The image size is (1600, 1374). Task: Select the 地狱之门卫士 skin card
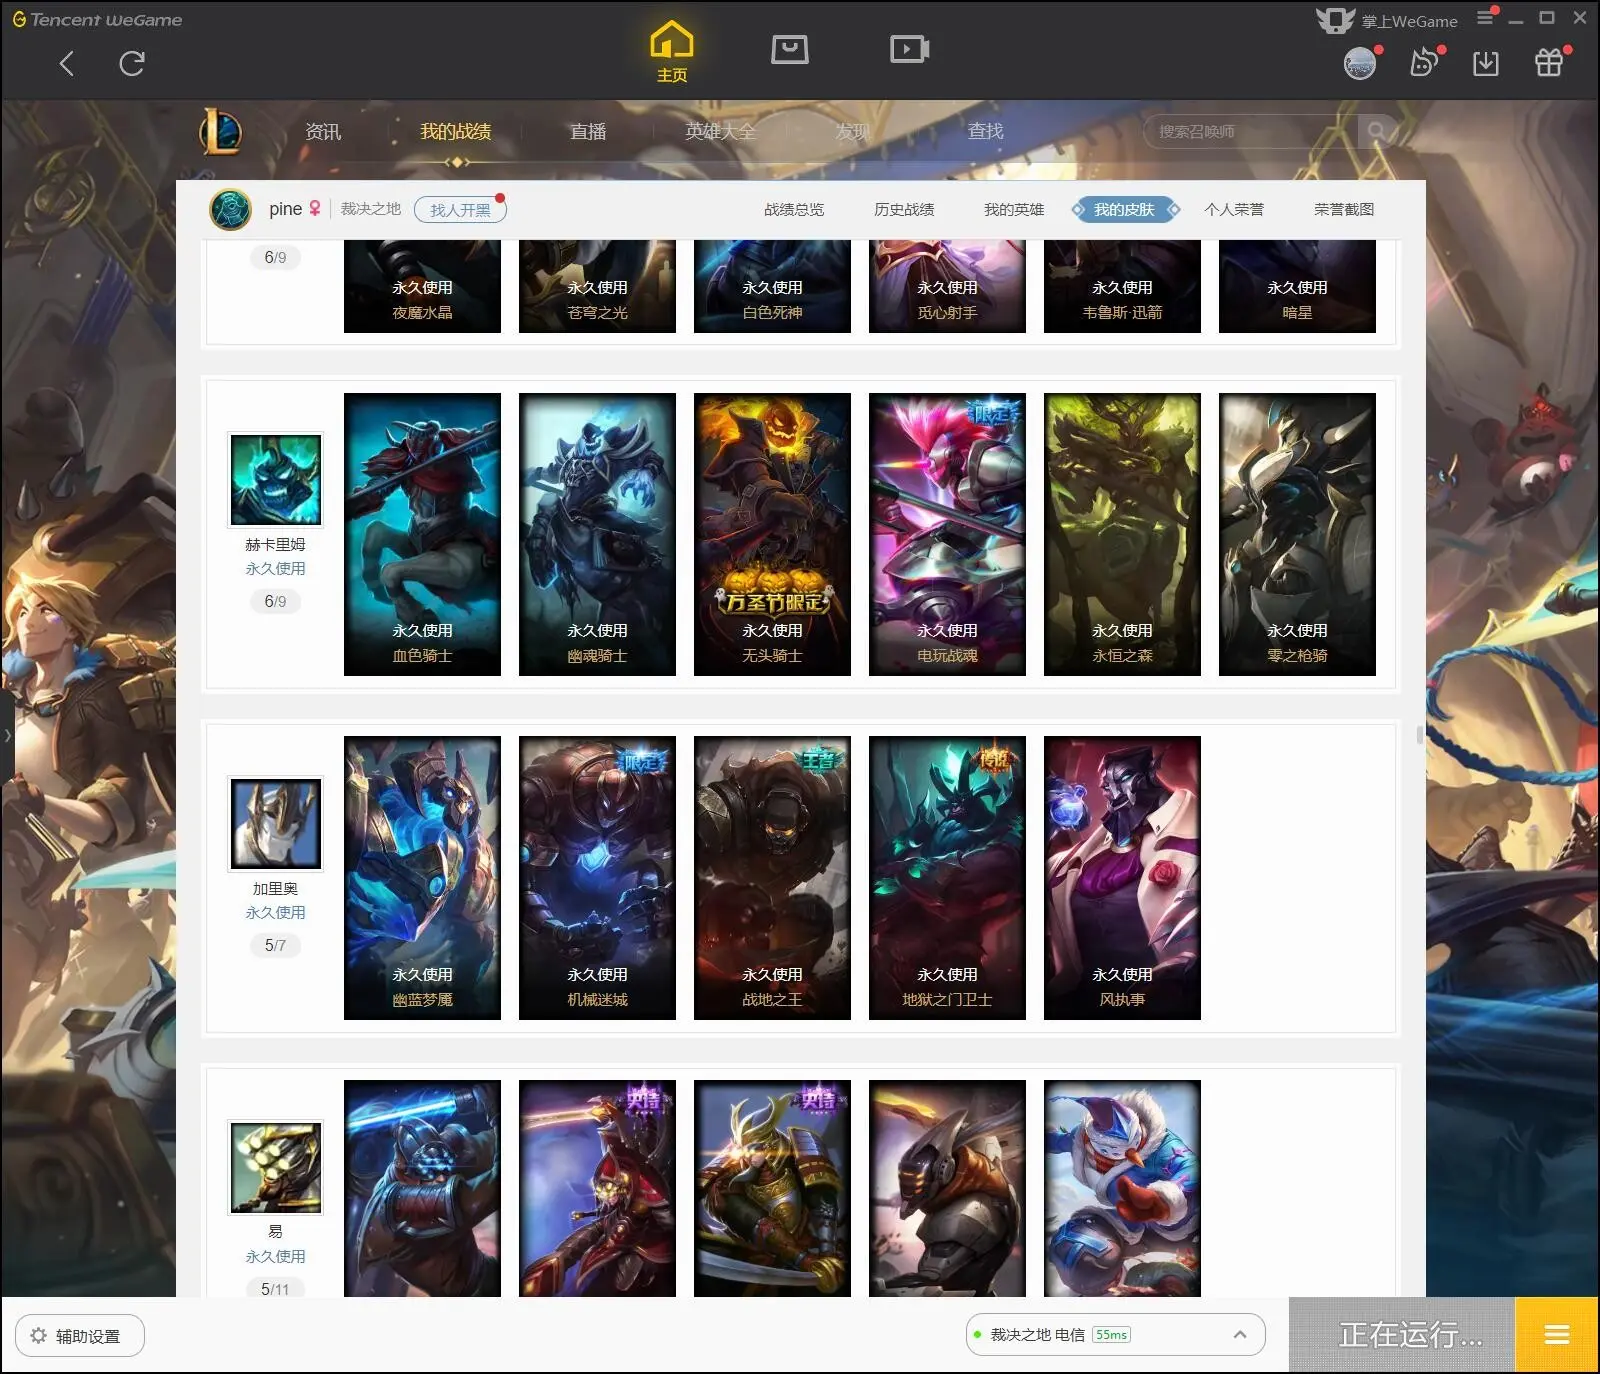947,878
